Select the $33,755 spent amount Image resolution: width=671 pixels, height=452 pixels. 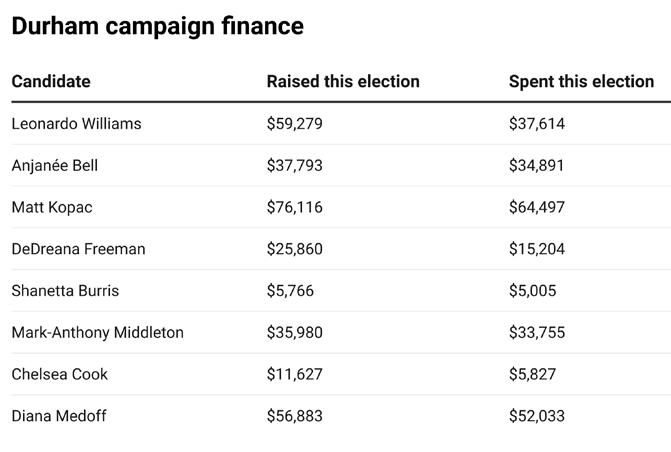tap(537, 333)
